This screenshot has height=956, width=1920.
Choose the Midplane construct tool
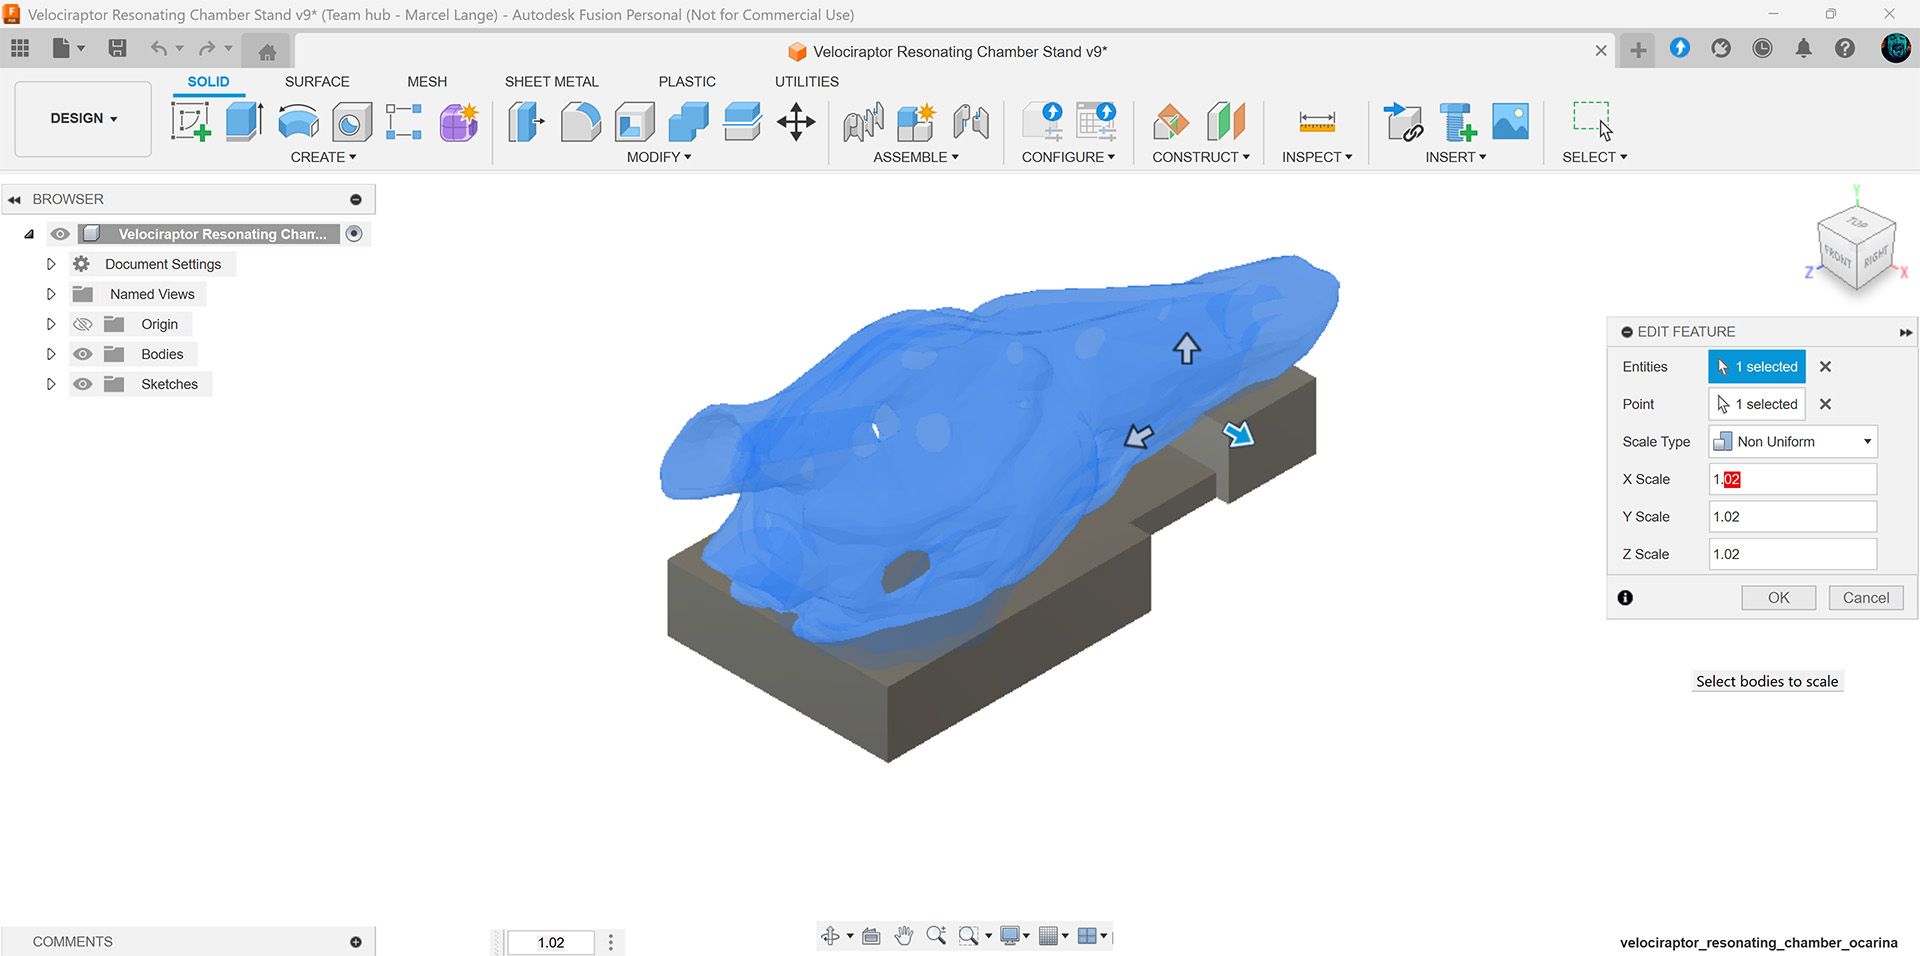click(x=1226, y=122)
